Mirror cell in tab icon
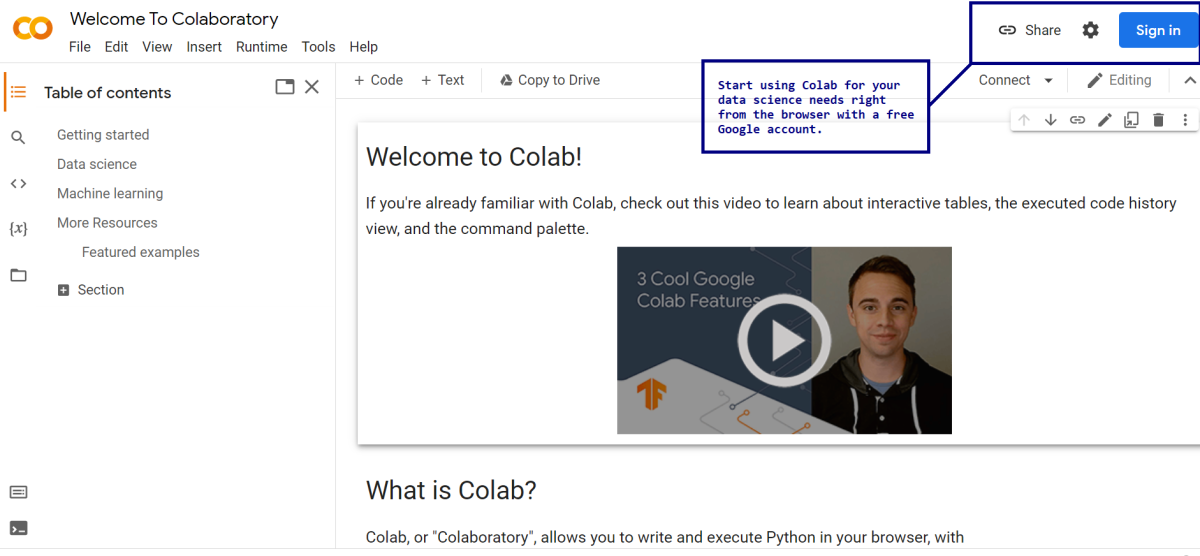The width and height of the screenshot is (1200, 556). pos(1131,120)
